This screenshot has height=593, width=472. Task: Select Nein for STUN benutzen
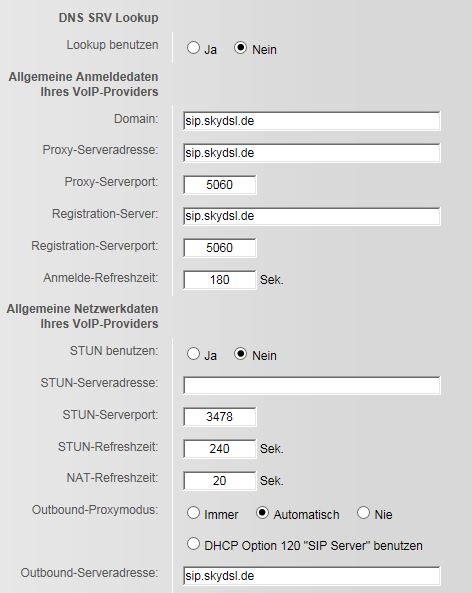pyautogui.click(x=241, y=354)
